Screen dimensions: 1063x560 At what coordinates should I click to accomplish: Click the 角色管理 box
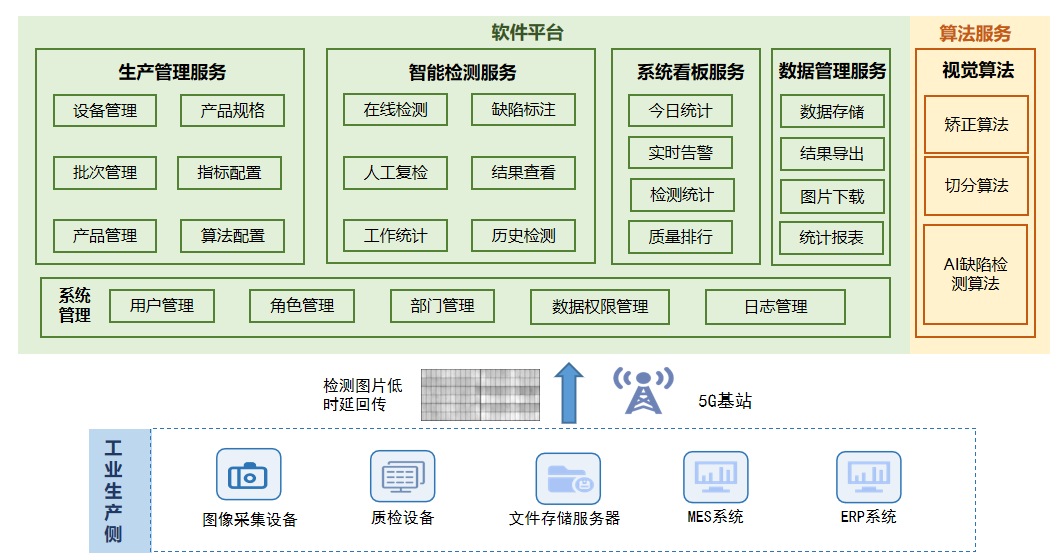tap(302, 306)
